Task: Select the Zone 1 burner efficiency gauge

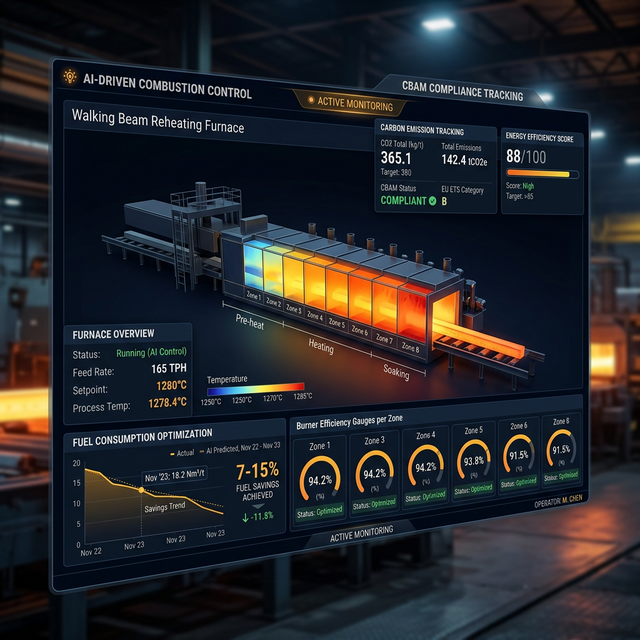Action: 319,465
